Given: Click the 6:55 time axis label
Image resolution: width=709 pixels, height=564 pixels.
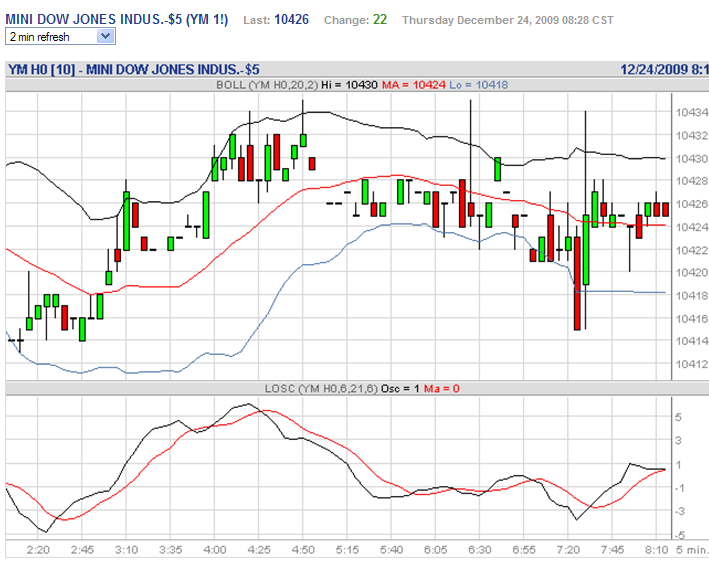Looking at the screenshot, I should (524, 550).
